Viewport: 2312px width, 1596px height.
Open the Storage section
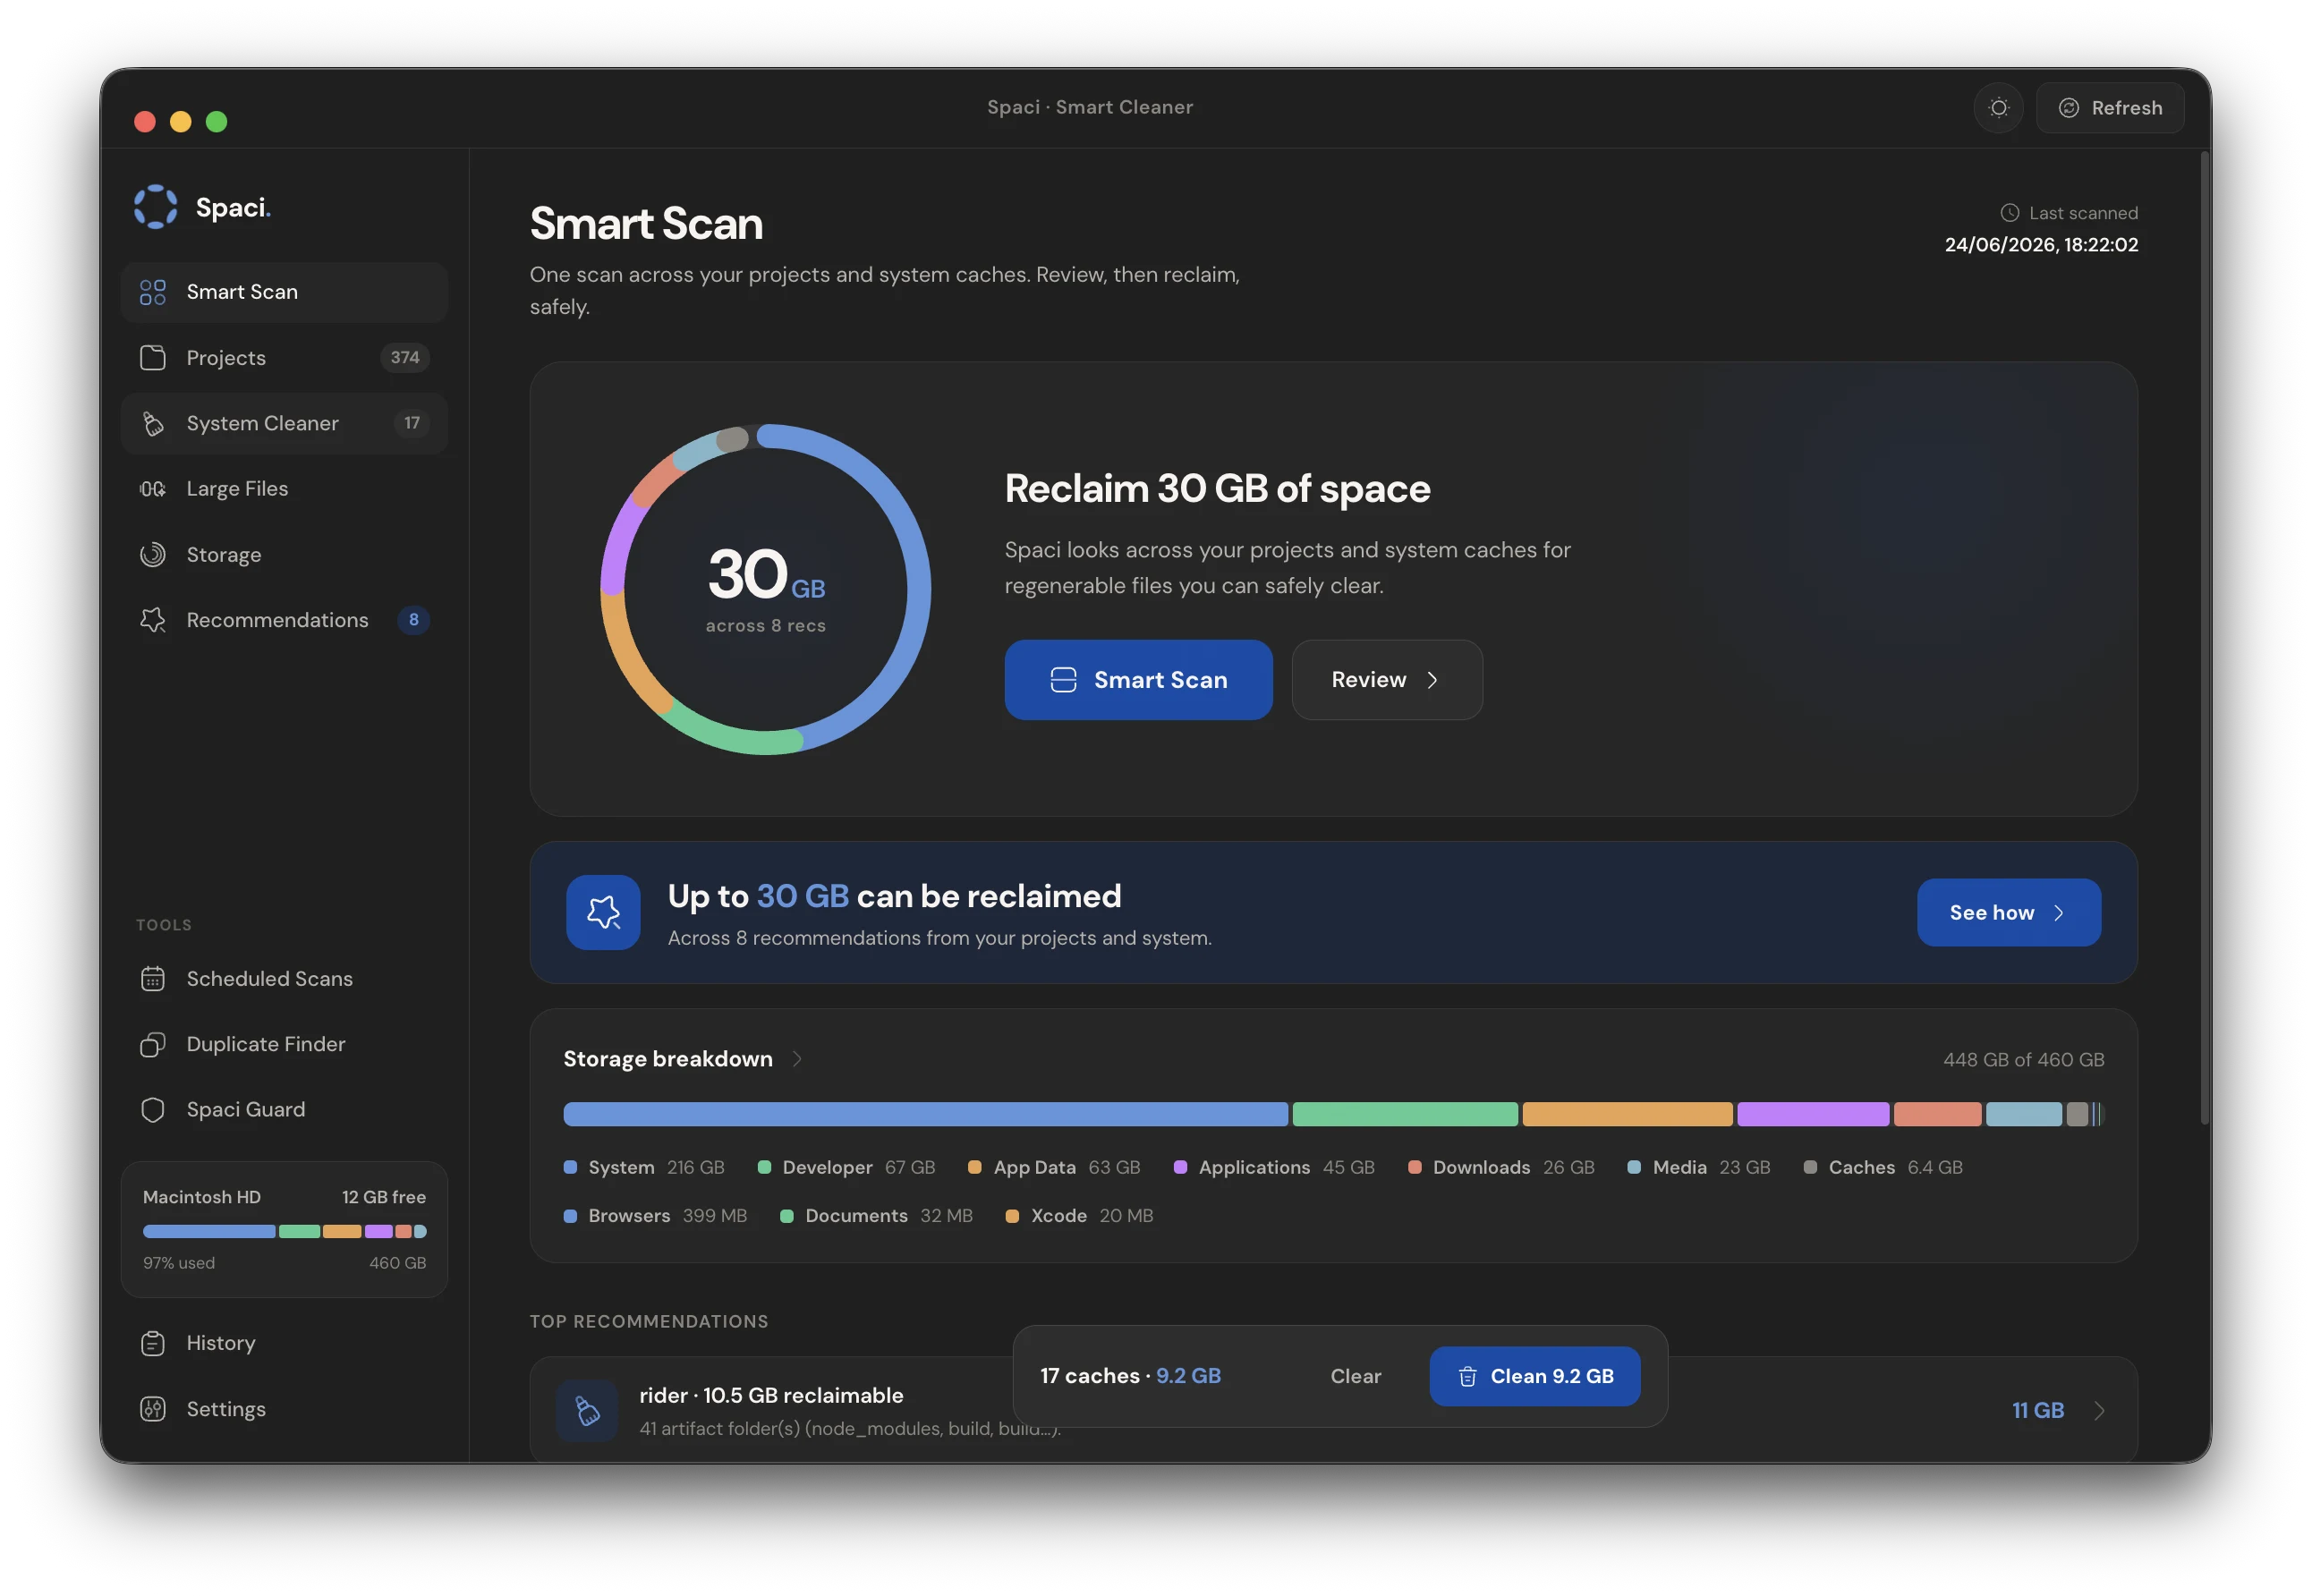[x=284, y=554]
